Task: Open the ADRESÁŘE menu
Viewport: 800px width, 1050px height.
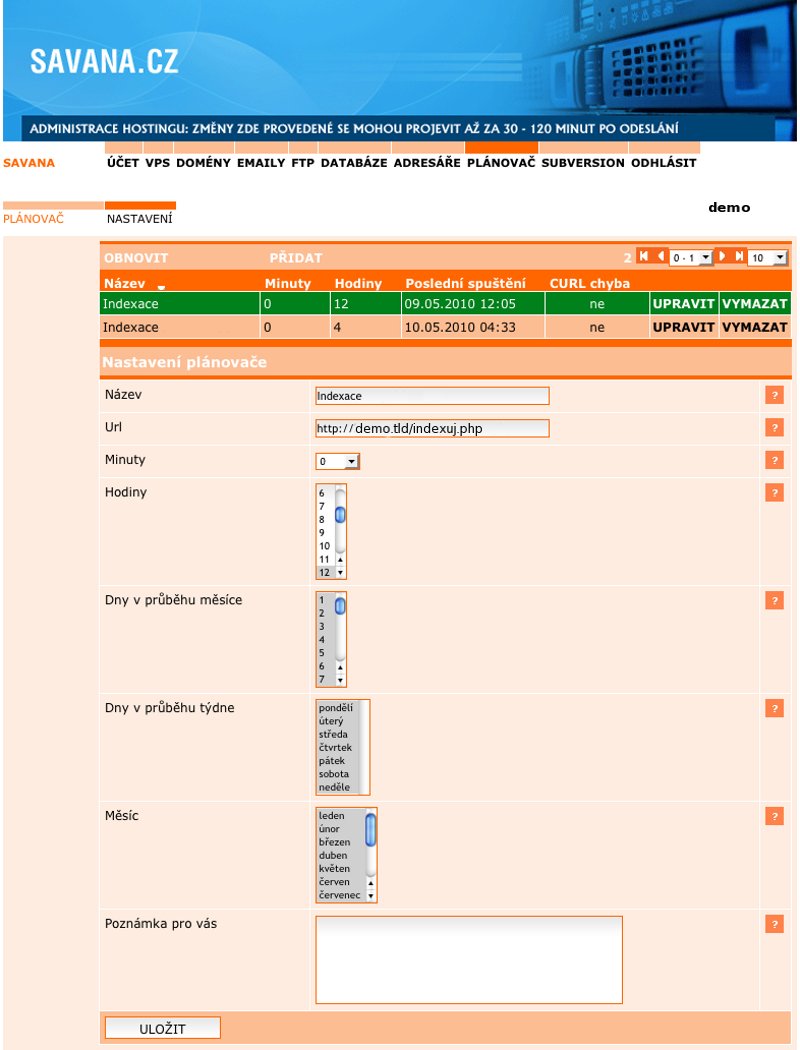Action: (x=427, y=163)
